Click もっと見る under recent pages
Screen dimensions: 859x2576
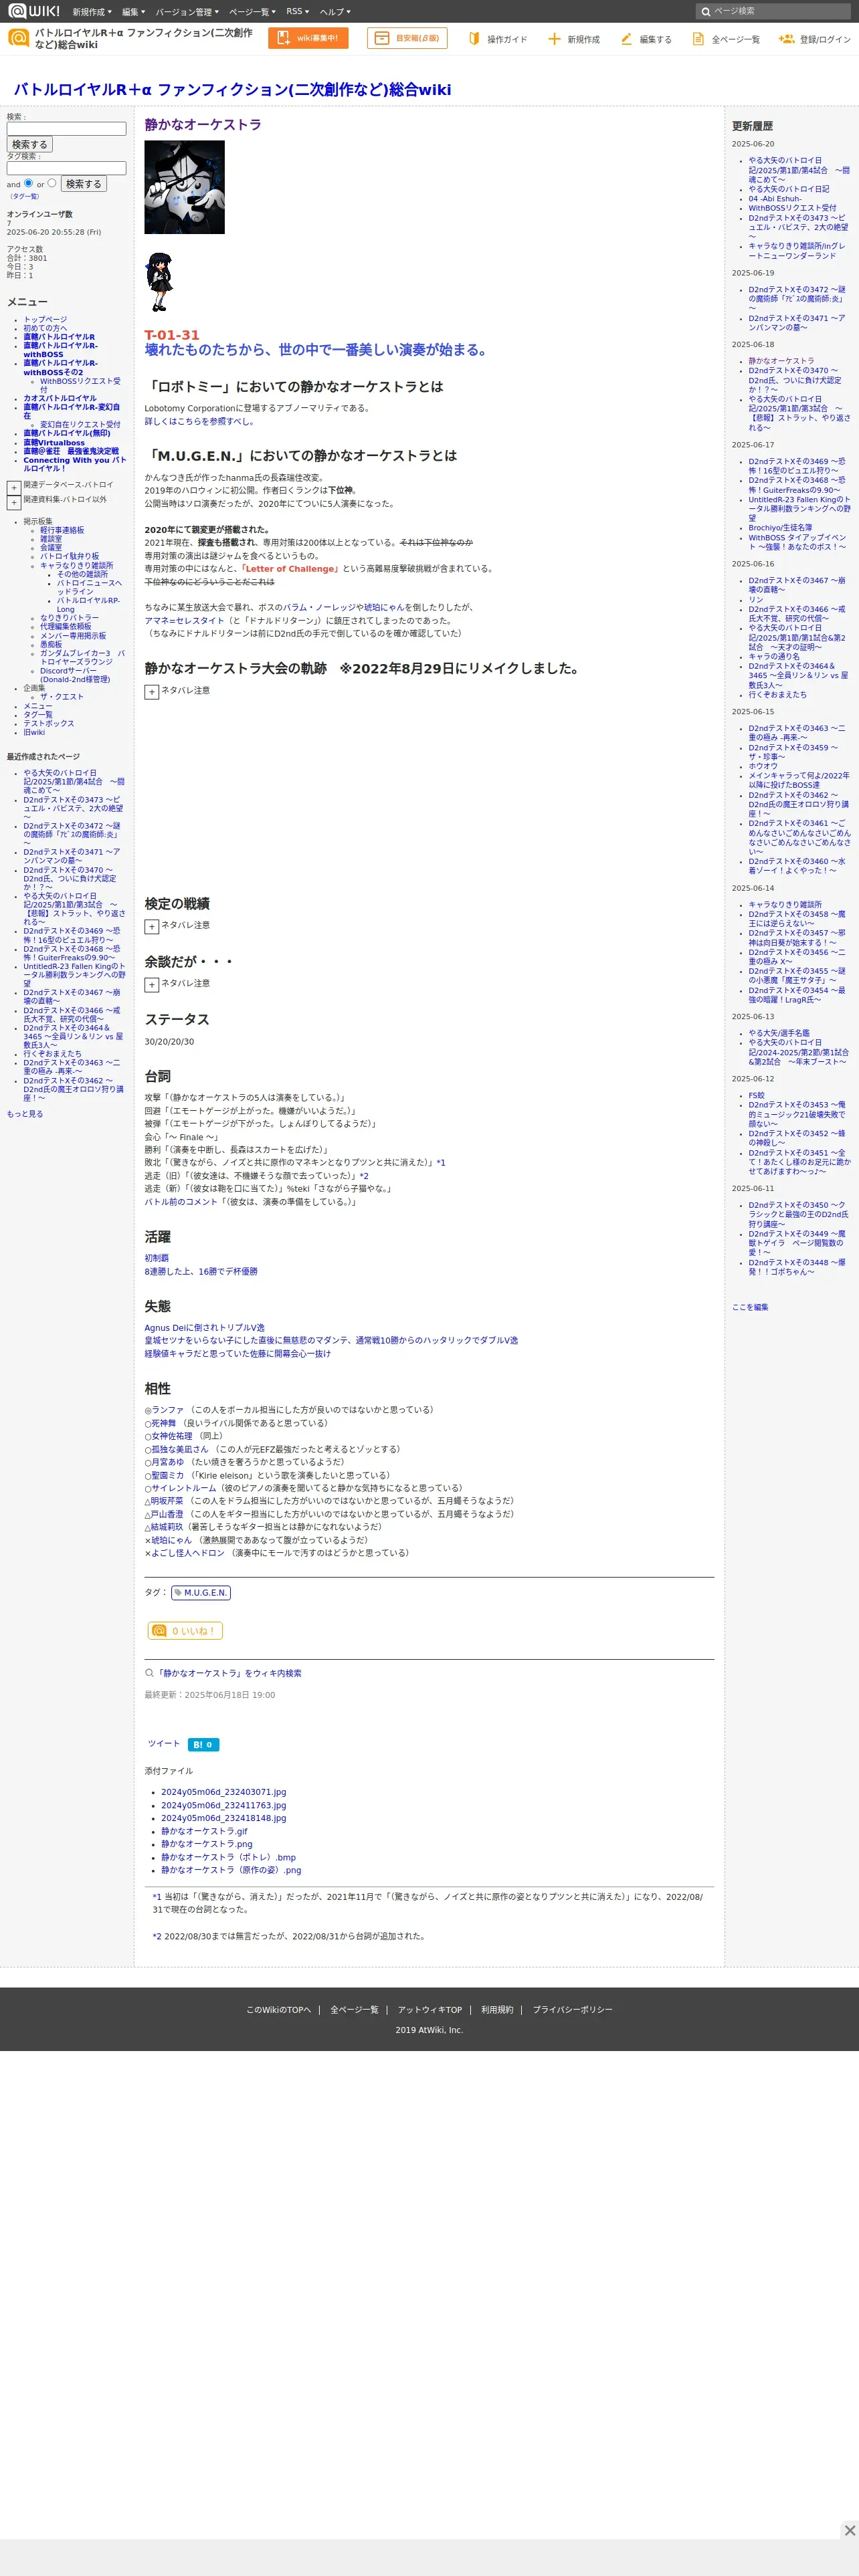click(25, 1114)
